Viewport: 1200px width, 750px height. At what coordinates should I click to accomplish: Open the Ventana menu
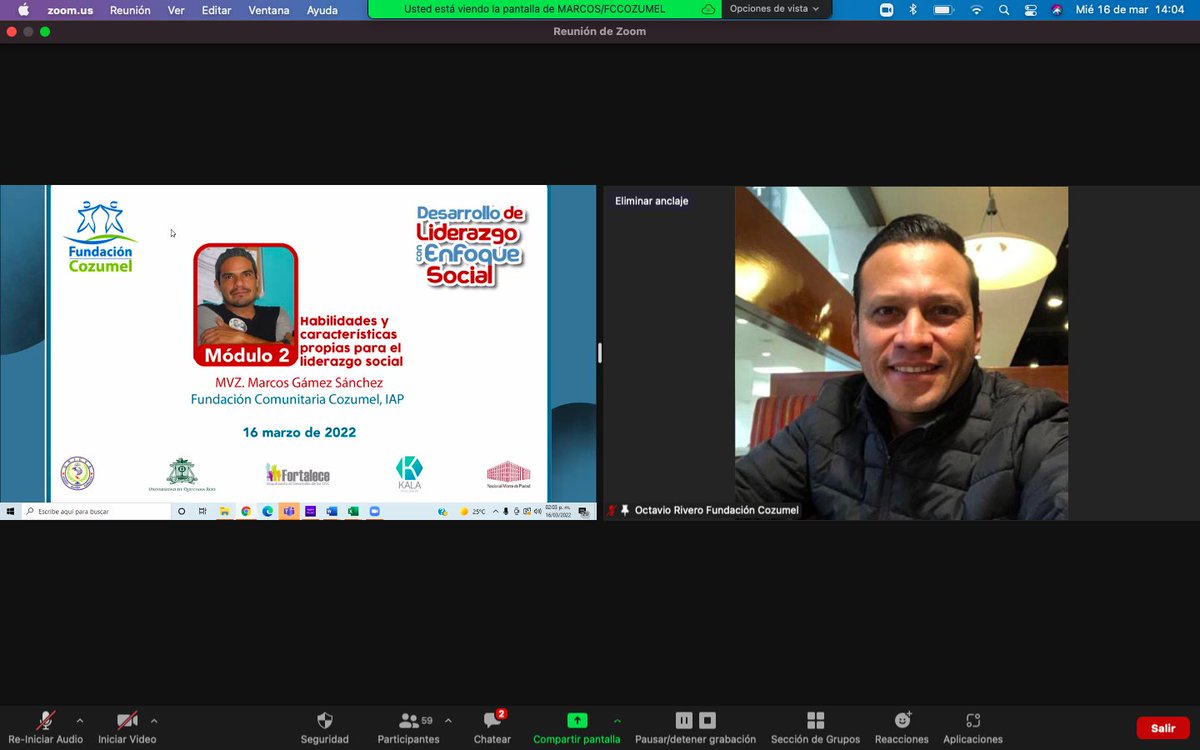(269, 10)
